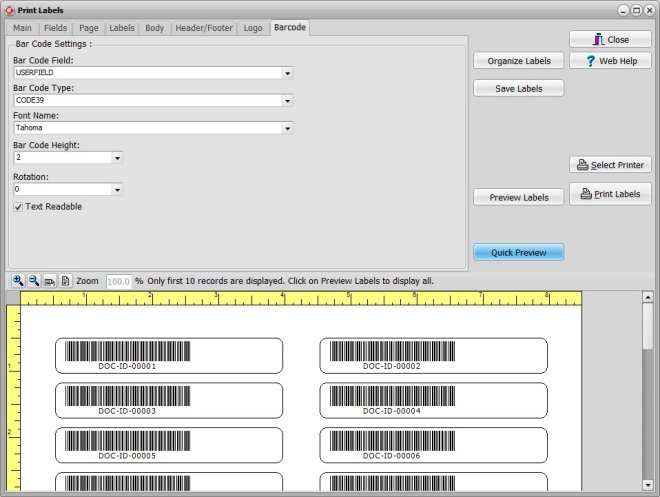Viewport: 660px width, 497px height.
Task: Select the Barcode tab
Action: tap(290, 27)
